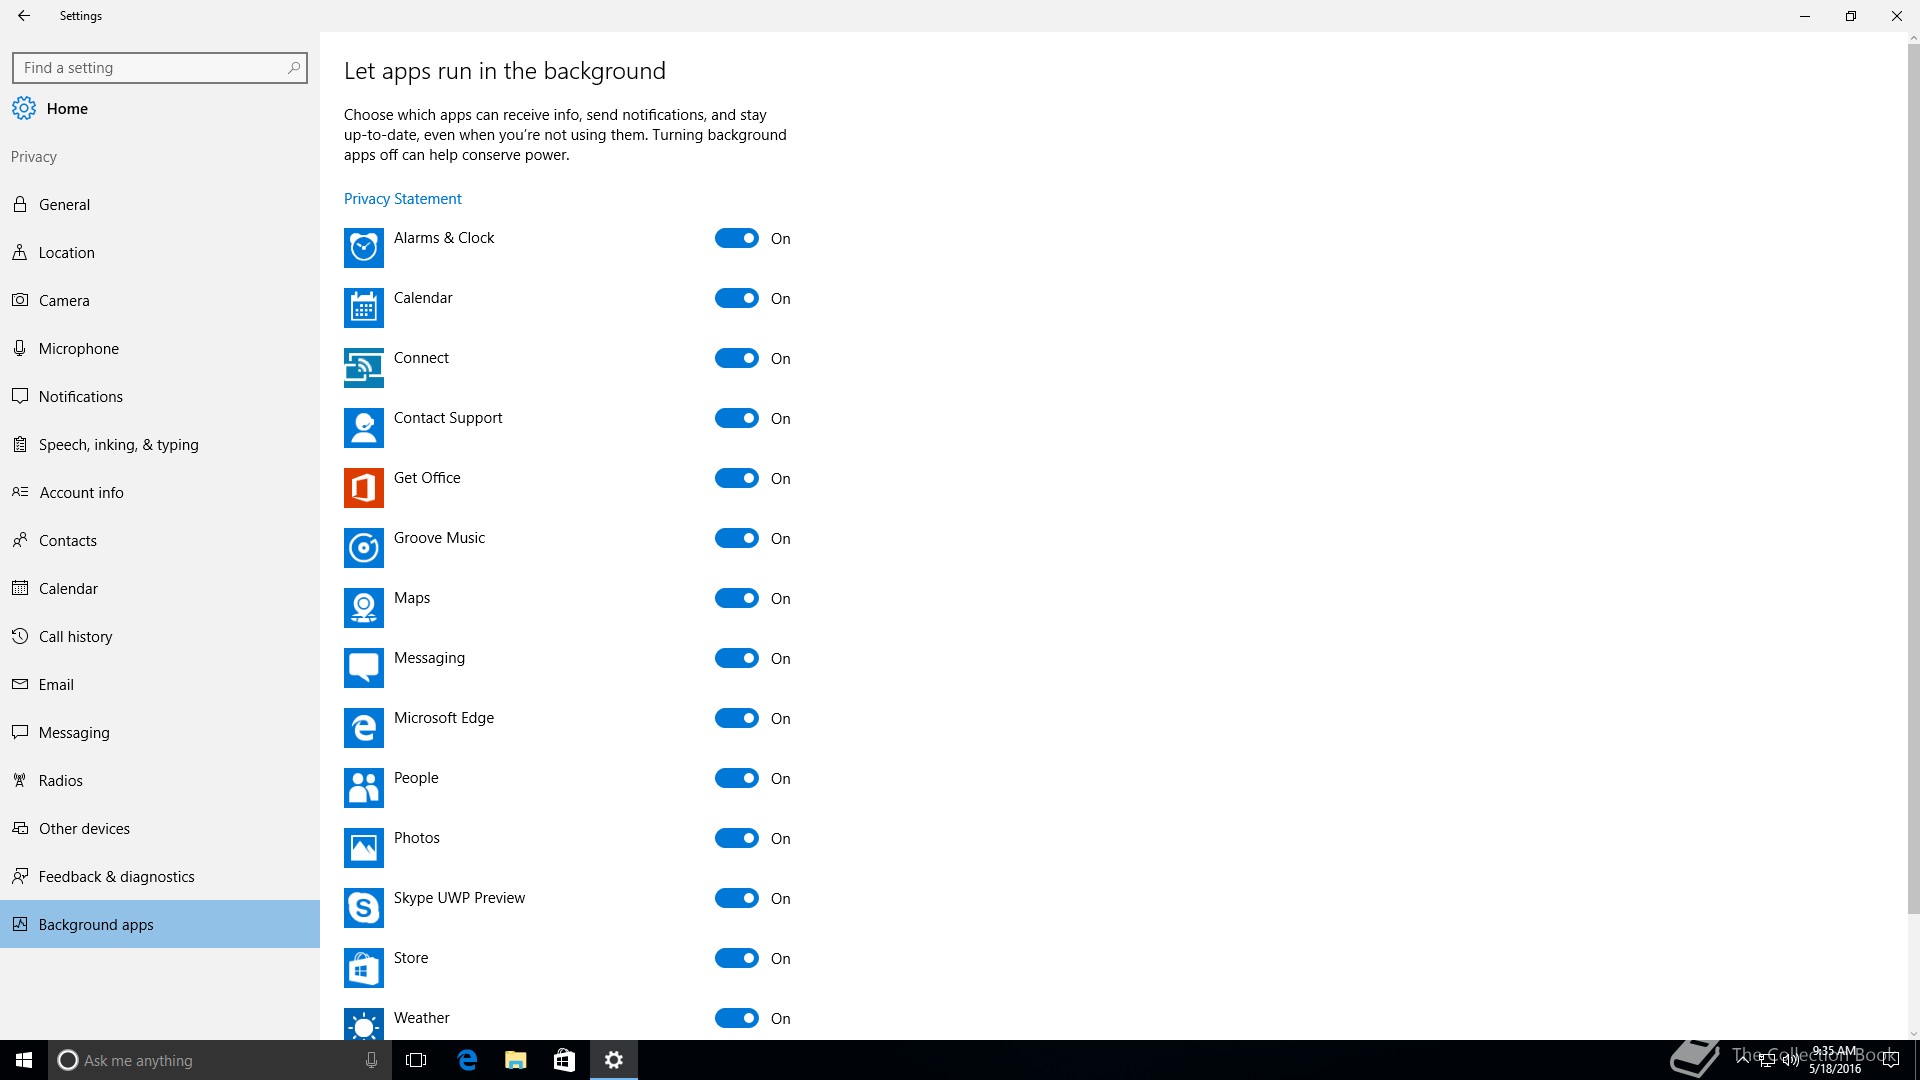Click the vertical scrollbar on the right
This screenshot has width=1920, height=1080.
pyautogui.click(x=1913, y=480)
